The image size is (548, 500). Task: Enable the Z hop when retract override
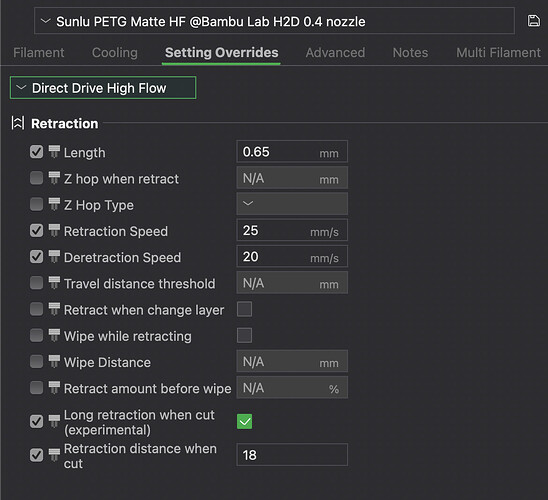tap(36, 178)
